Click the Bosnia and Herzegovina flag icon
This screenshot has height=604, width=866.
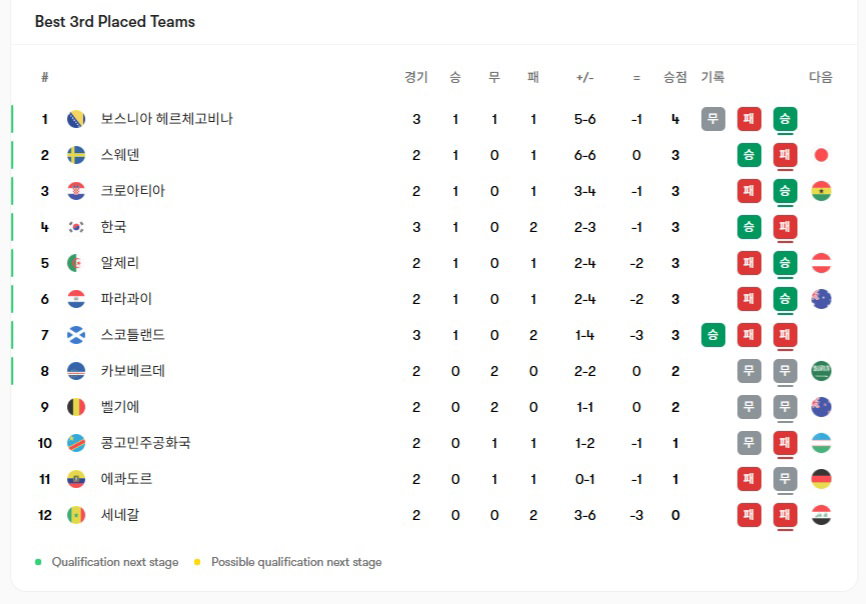tap(76, 119)
